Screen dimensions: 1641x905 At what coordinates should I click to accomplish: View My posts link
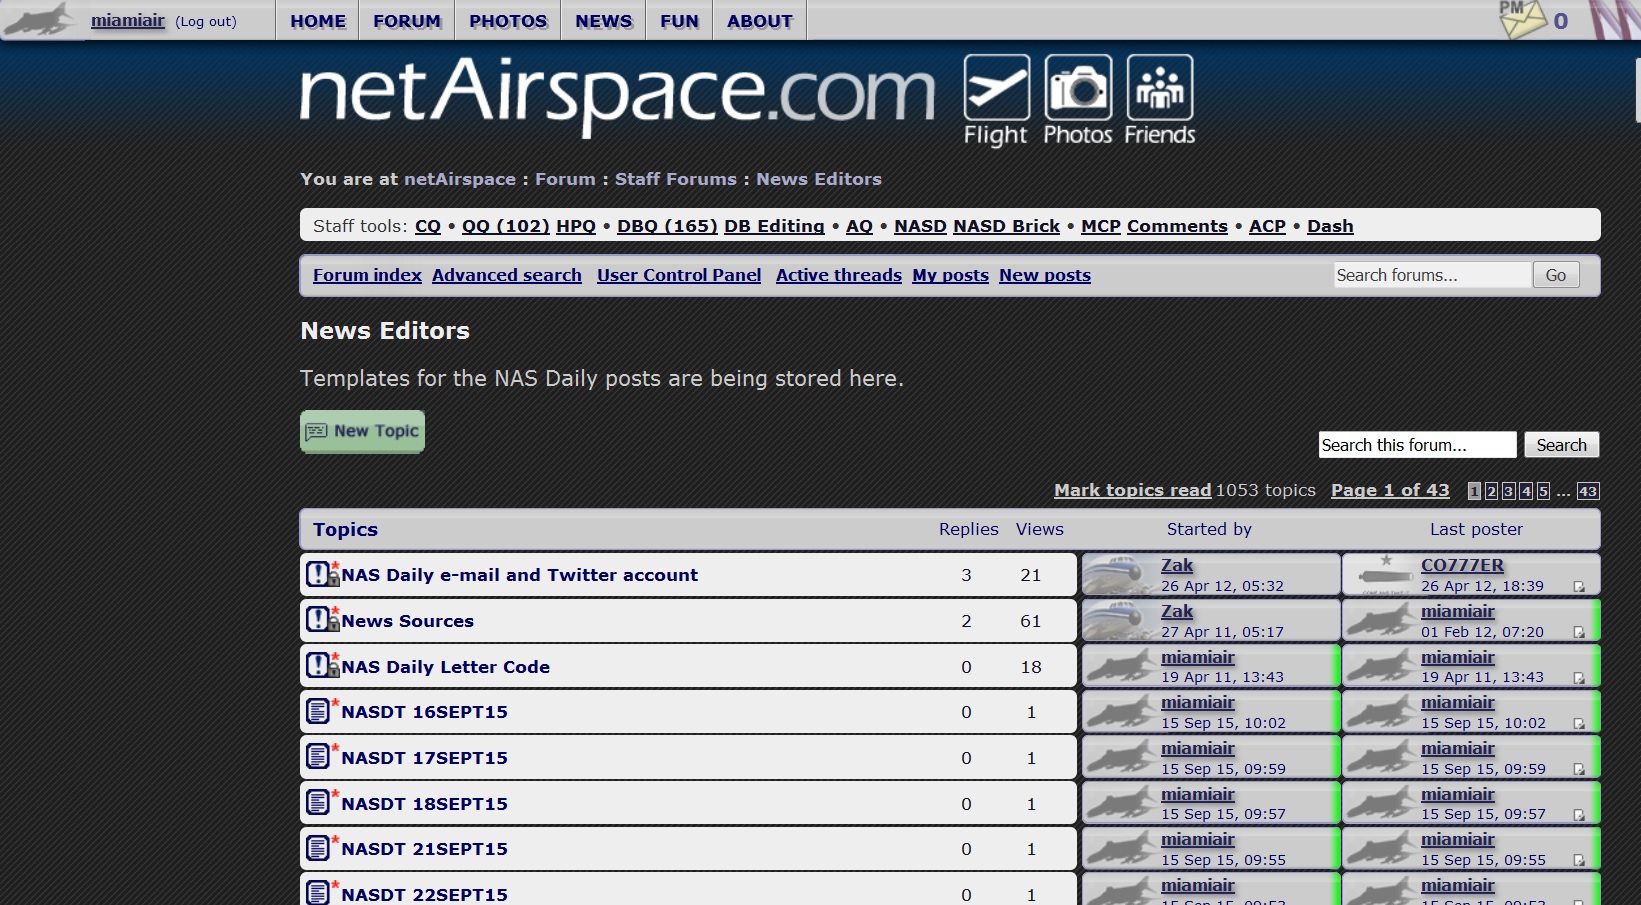tap(950, 275)
